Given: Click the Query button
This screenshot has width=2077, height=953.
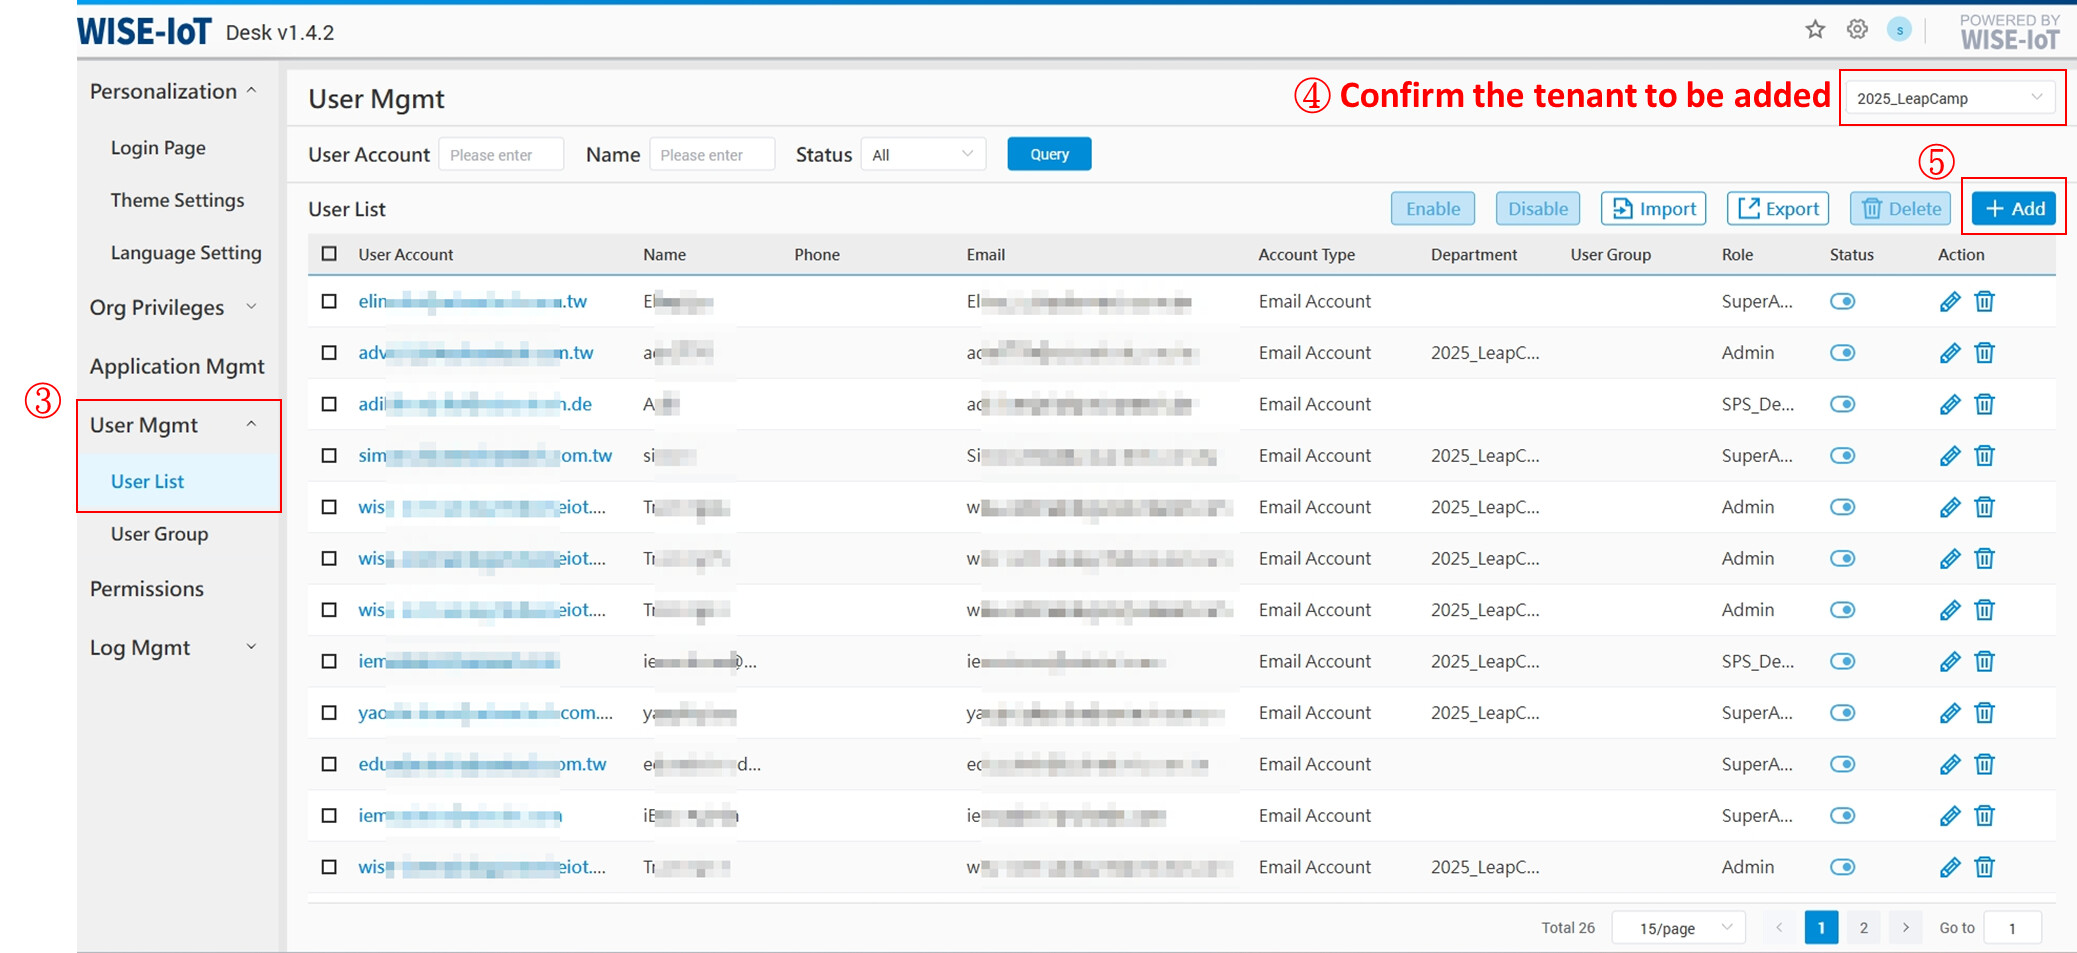Looking at the screenshot, I should (1049, 154).
